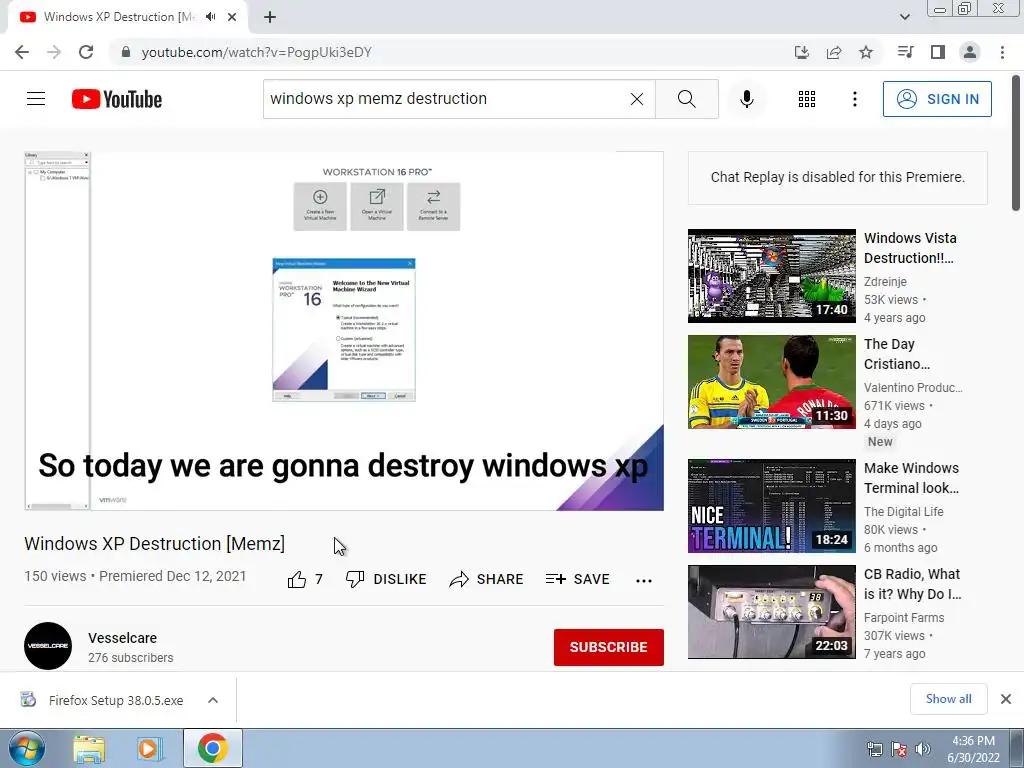Viewport: 1024px width, 768px height.
Task: Click the Vesselcare channel name
Action: (x=122, y=638)
